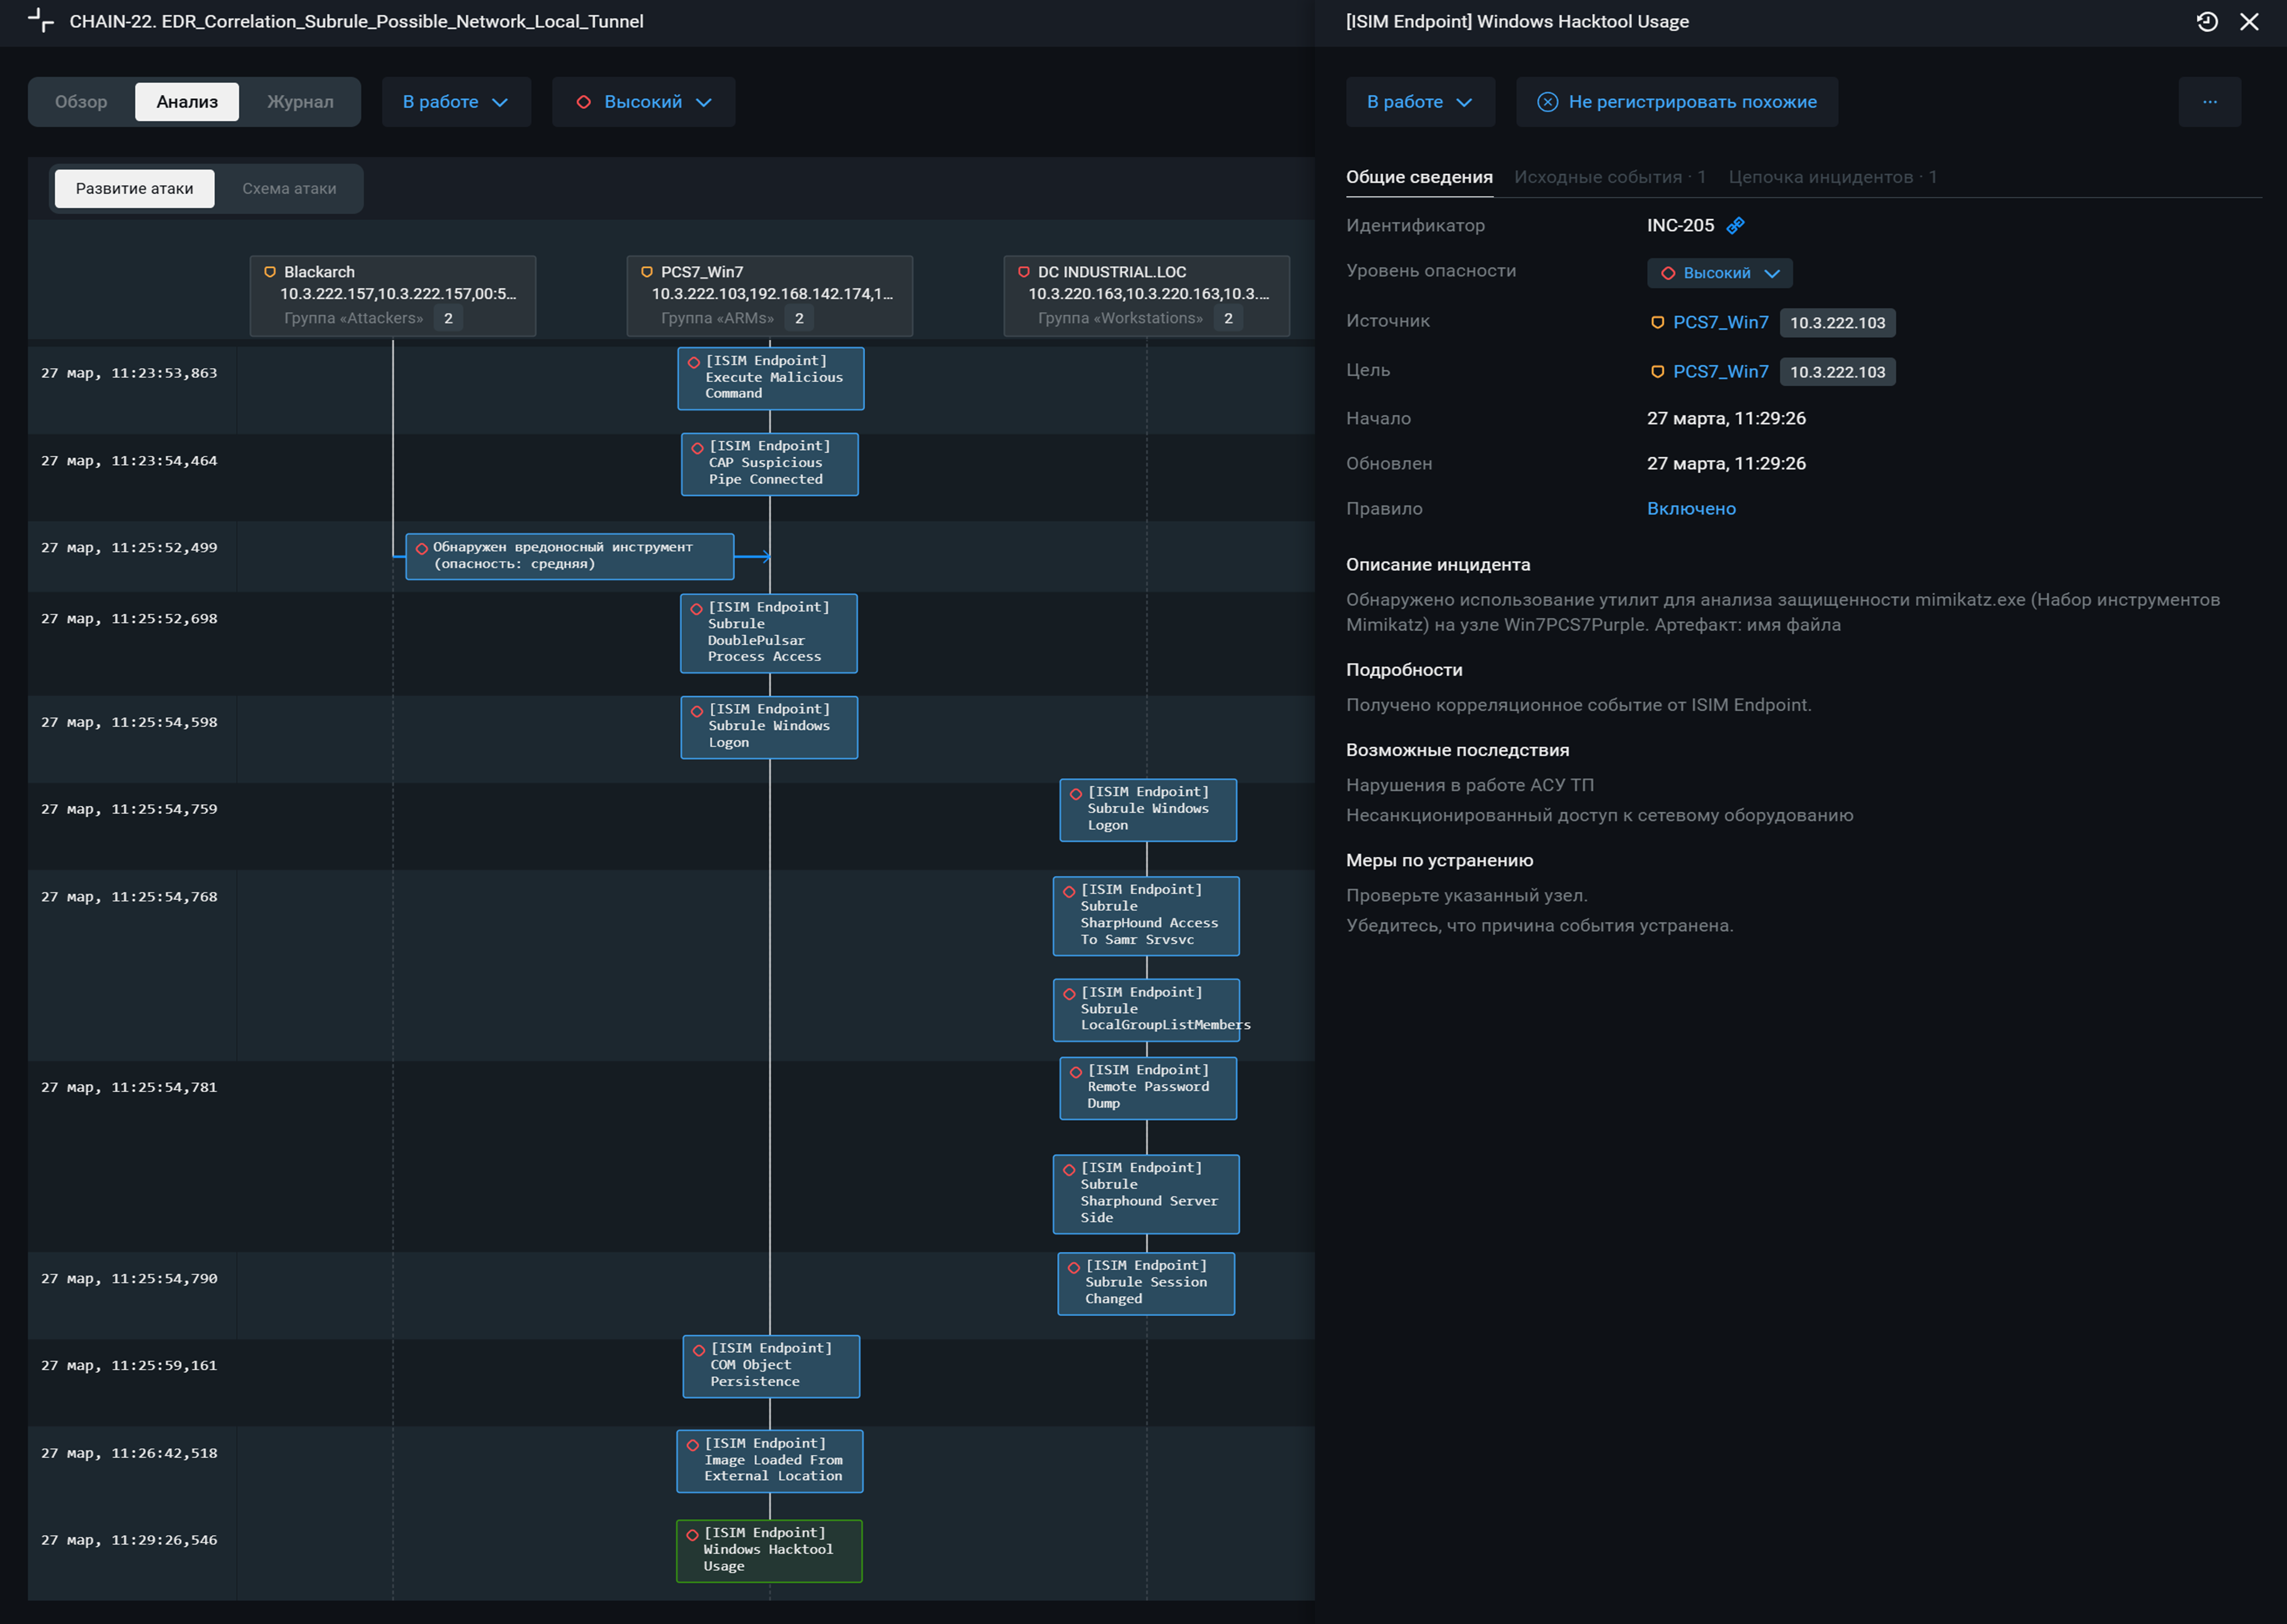The height and width of the screenshot is (1624, 2287).
Task: Select Remote Password Dump node
Action: (x=1148, y=1088)
